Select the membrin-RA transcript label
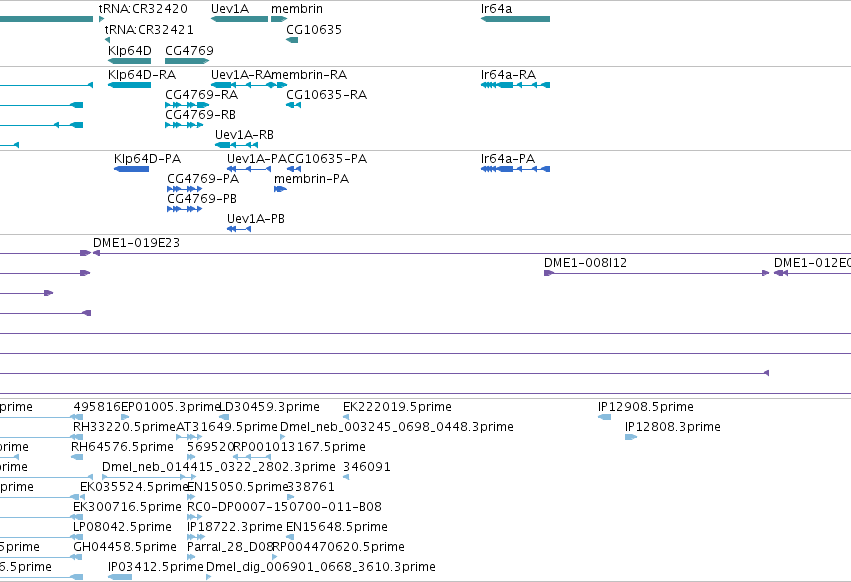The height and width of the screenshot is (582, 851). [x=309, y=74]
